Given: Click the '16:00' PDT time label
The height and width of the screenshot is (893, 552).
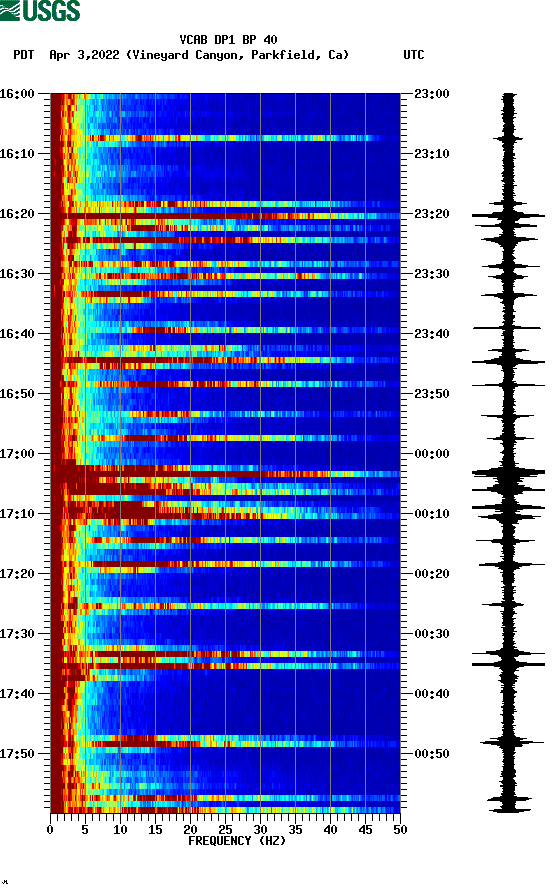Looking at the screenshot, I should click(x=17, y=93).
